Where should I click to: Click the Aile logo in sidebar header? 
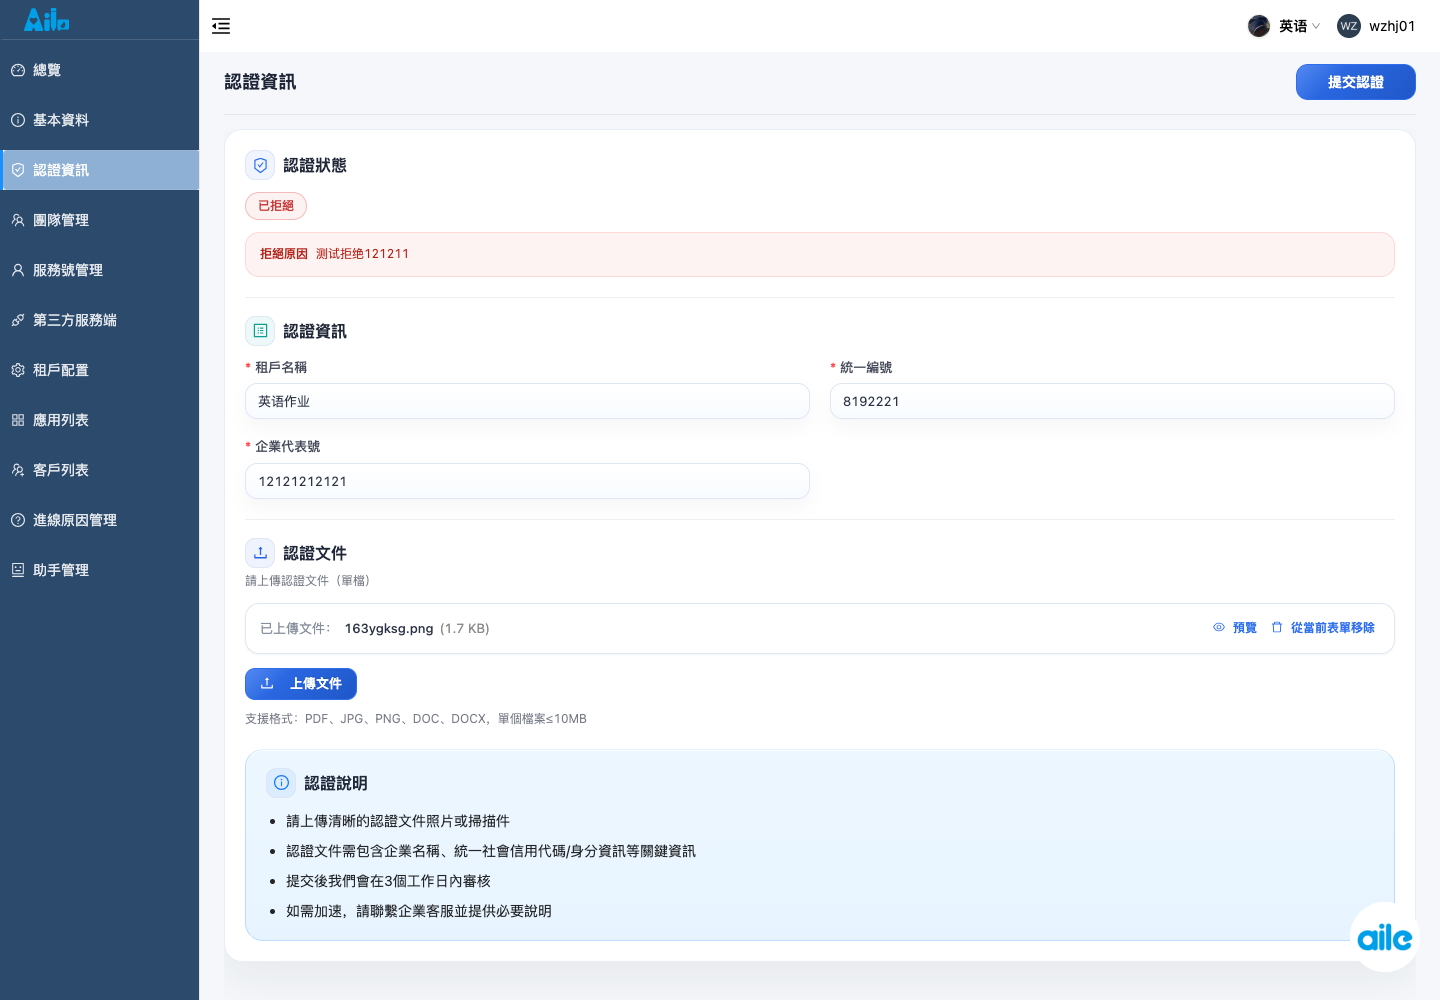pyautogui.click(x=47, y=19)
